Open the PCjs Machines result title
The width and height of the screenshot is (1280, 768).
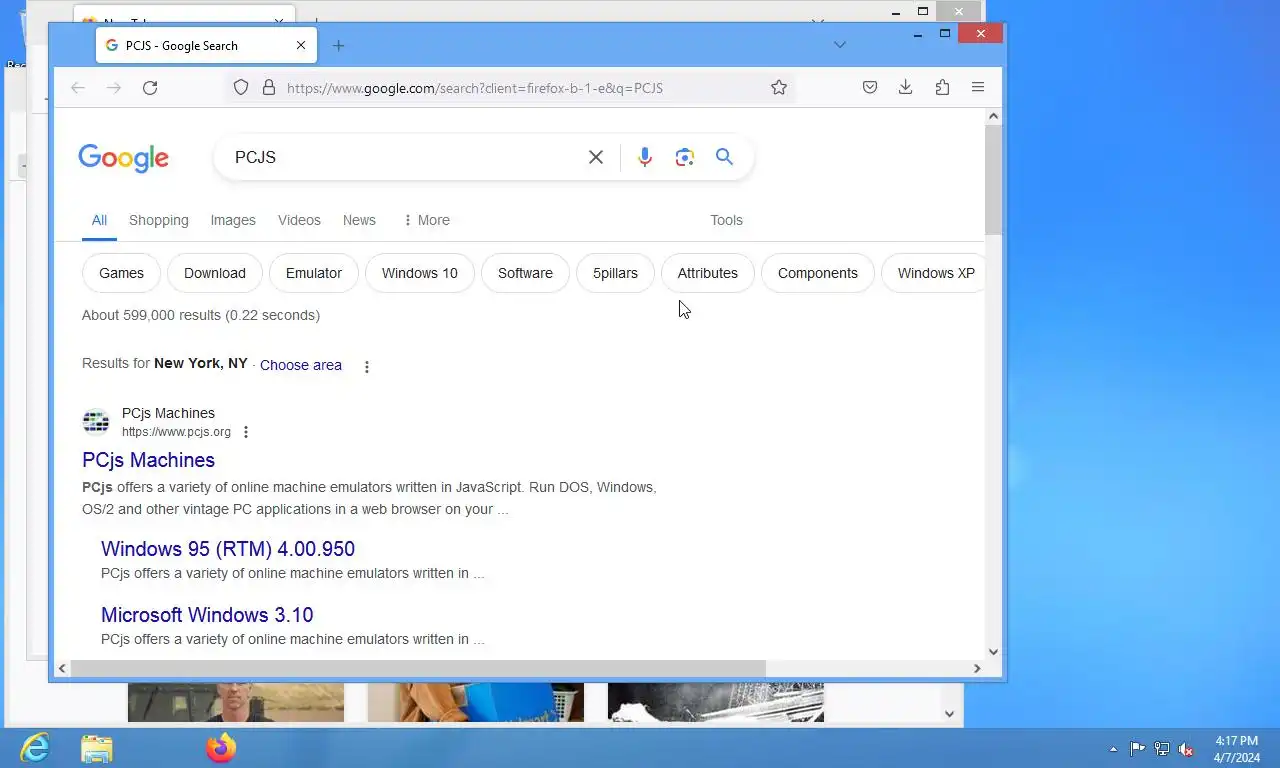(x=148, y=460)
